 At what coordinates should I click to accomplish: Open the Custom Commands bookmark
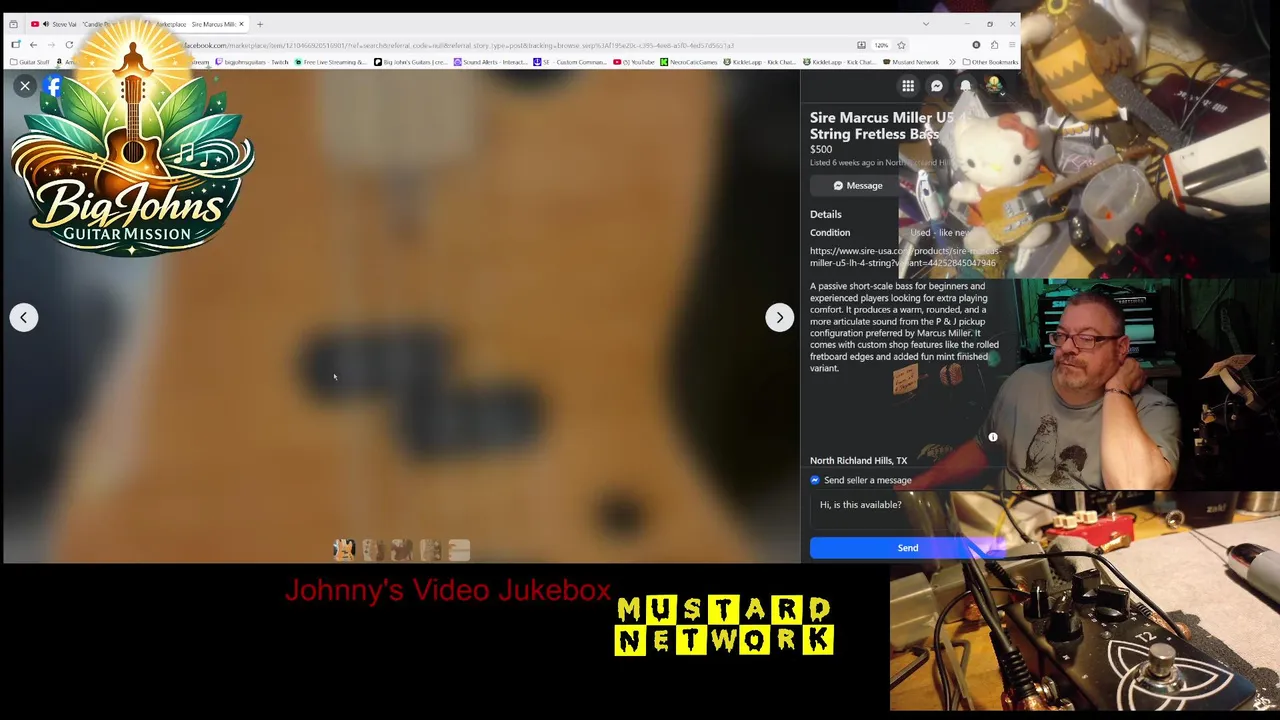coord(570,62)
